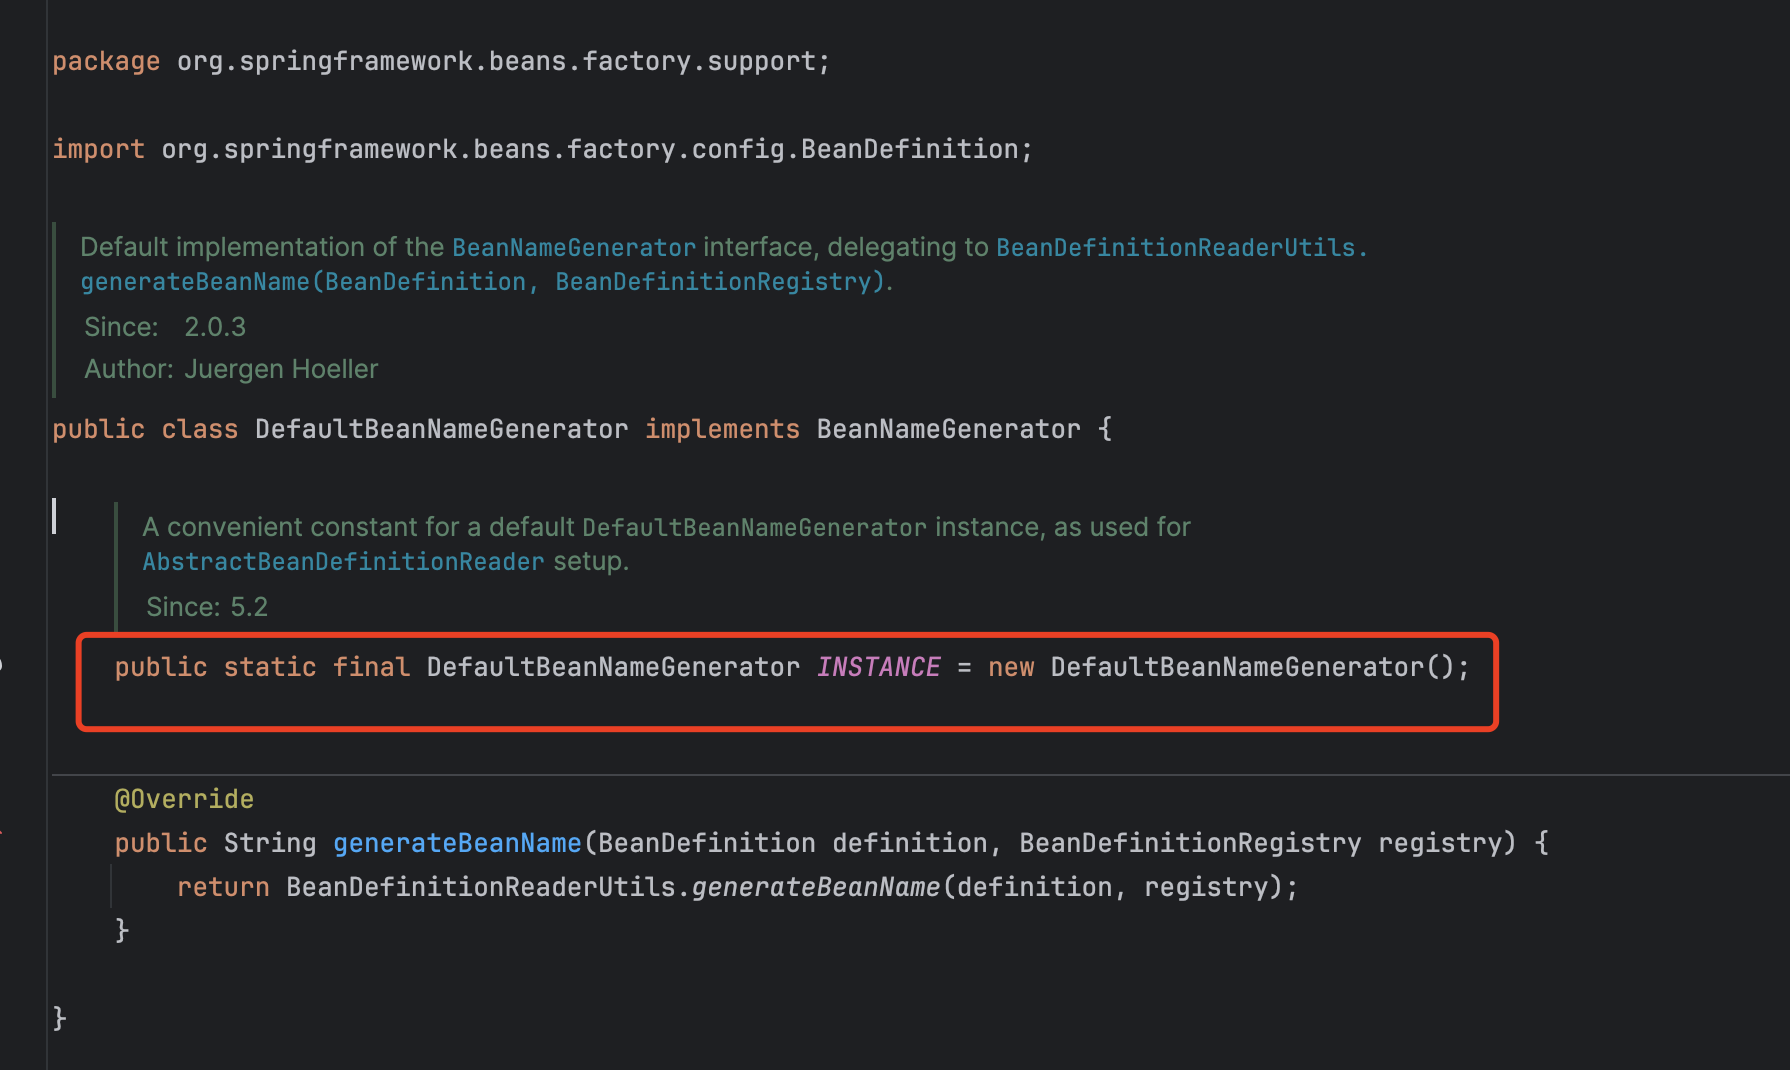Screen dimensions: 1790x1070
Task: Click the BeanNameGenerator link in class doc
Action: coord(574,247)
